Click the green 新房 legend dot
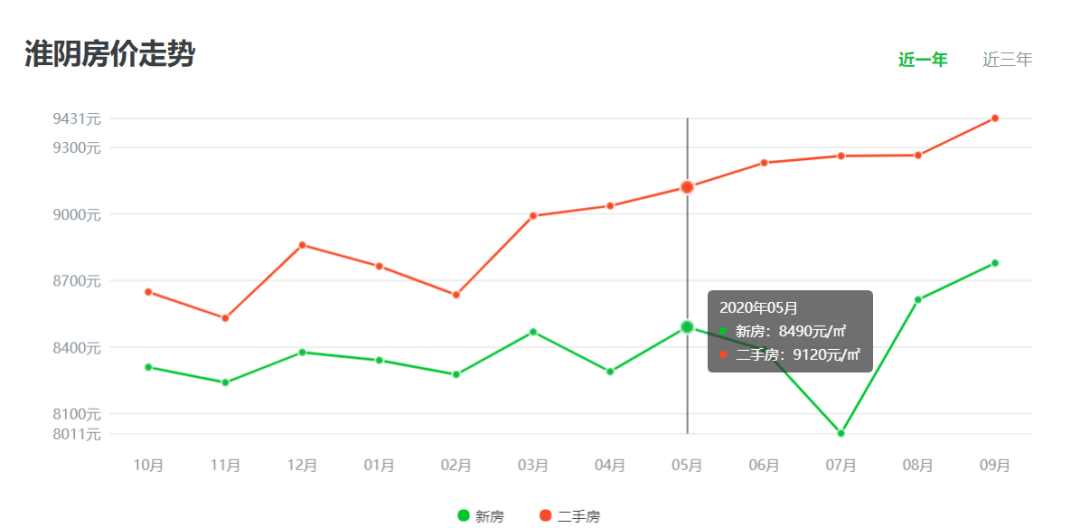This screenshot has width=1080, height=528. tap(464, 515)
